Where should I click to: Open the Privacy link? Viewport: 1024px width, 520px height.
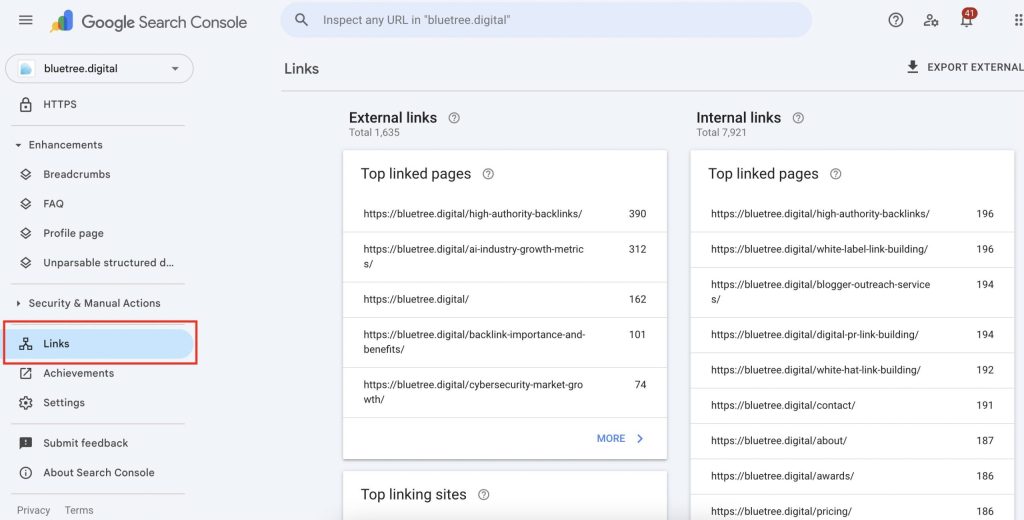[x=33, y=510]
